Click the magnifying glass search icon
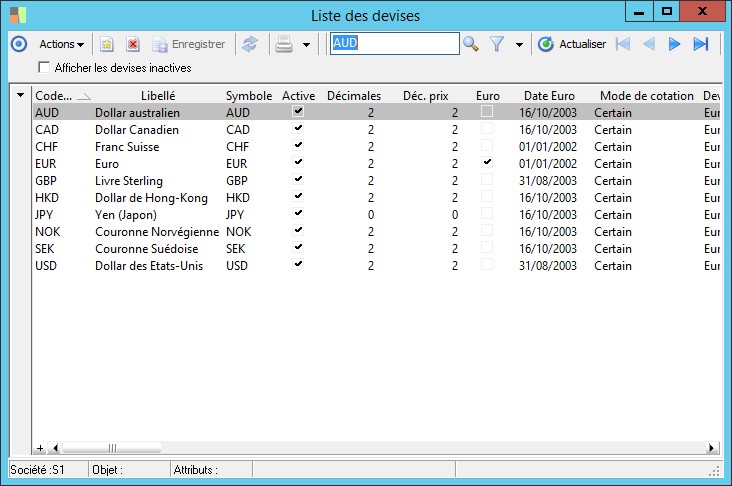The height and width of the screenshot is (486, 732). [471, 44]
